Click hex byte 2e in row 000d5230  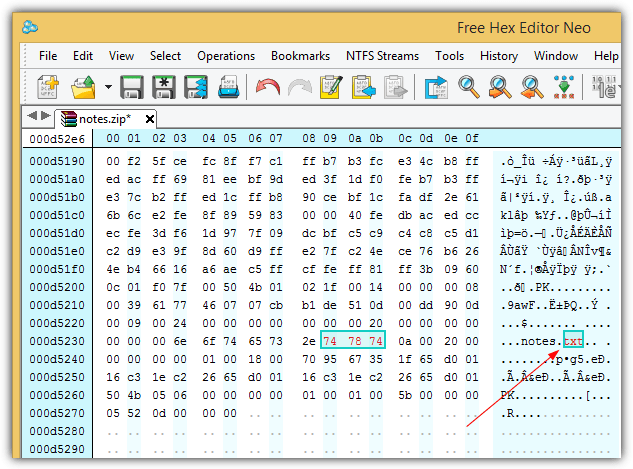308,341
